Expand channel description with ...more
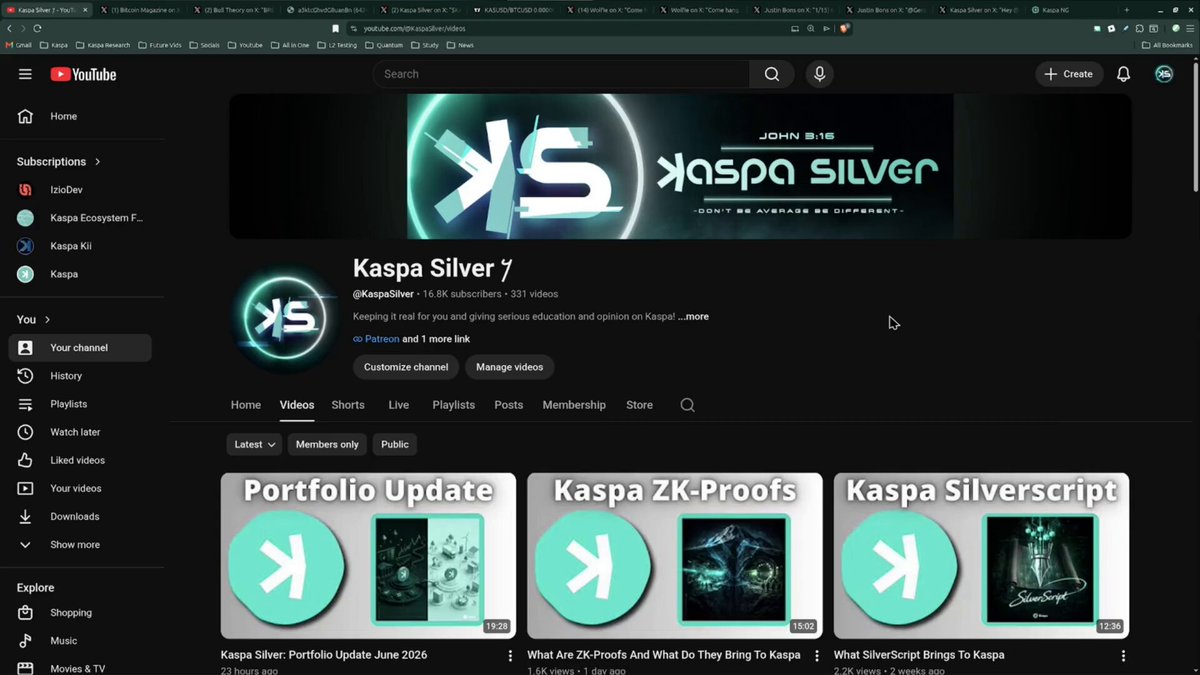 (x=693, y=316)
